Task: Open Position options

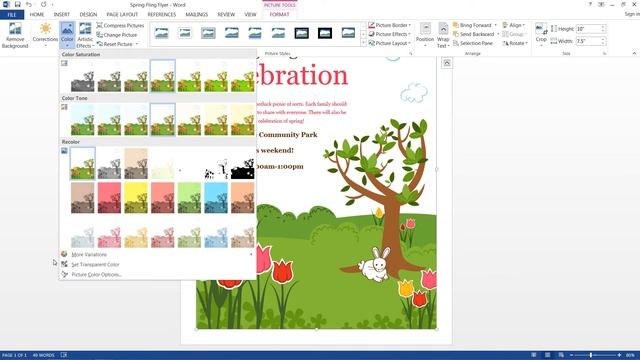Action: click(425, 35)
